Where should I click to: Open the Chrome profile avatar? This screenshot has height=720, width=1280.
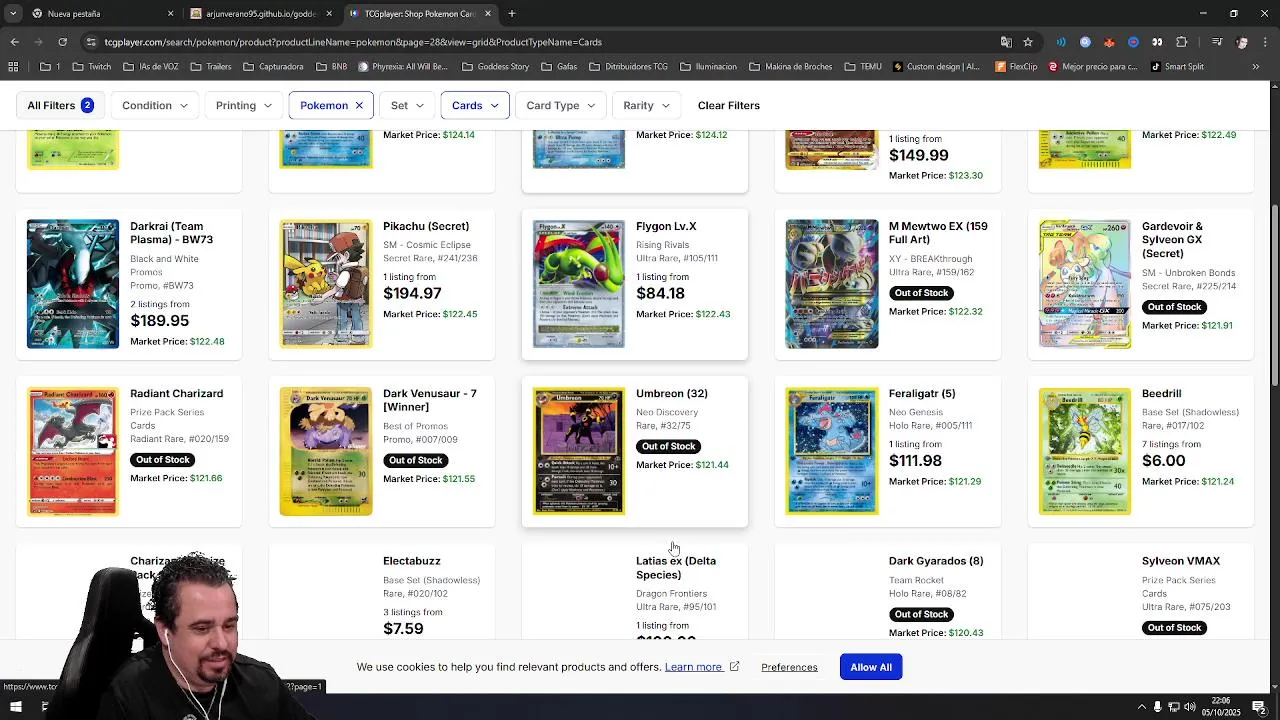click(x=1242, y=42)
